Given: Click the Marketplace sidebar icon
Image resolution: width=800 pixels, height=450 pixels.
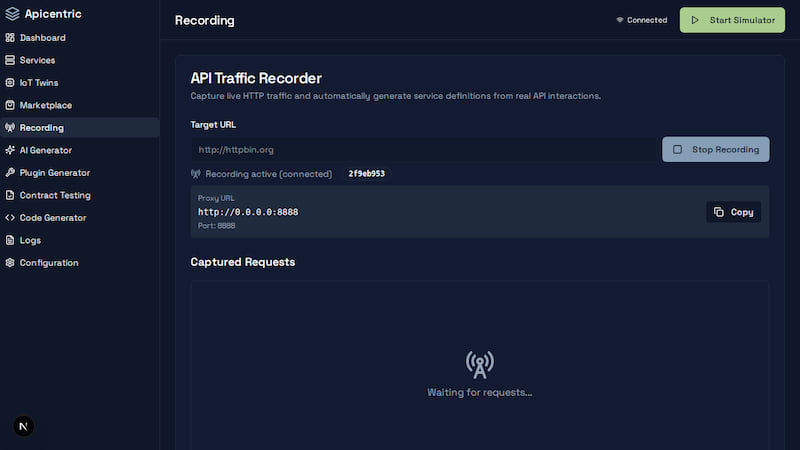Looking at the screenshot, I should pyautogui.click(x=10, y=105).
